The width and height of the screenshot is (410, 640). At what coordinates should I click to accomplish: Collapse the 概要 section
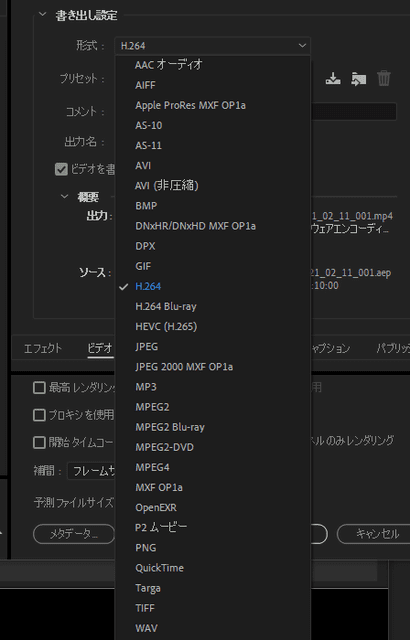click(x=64, y=196)
